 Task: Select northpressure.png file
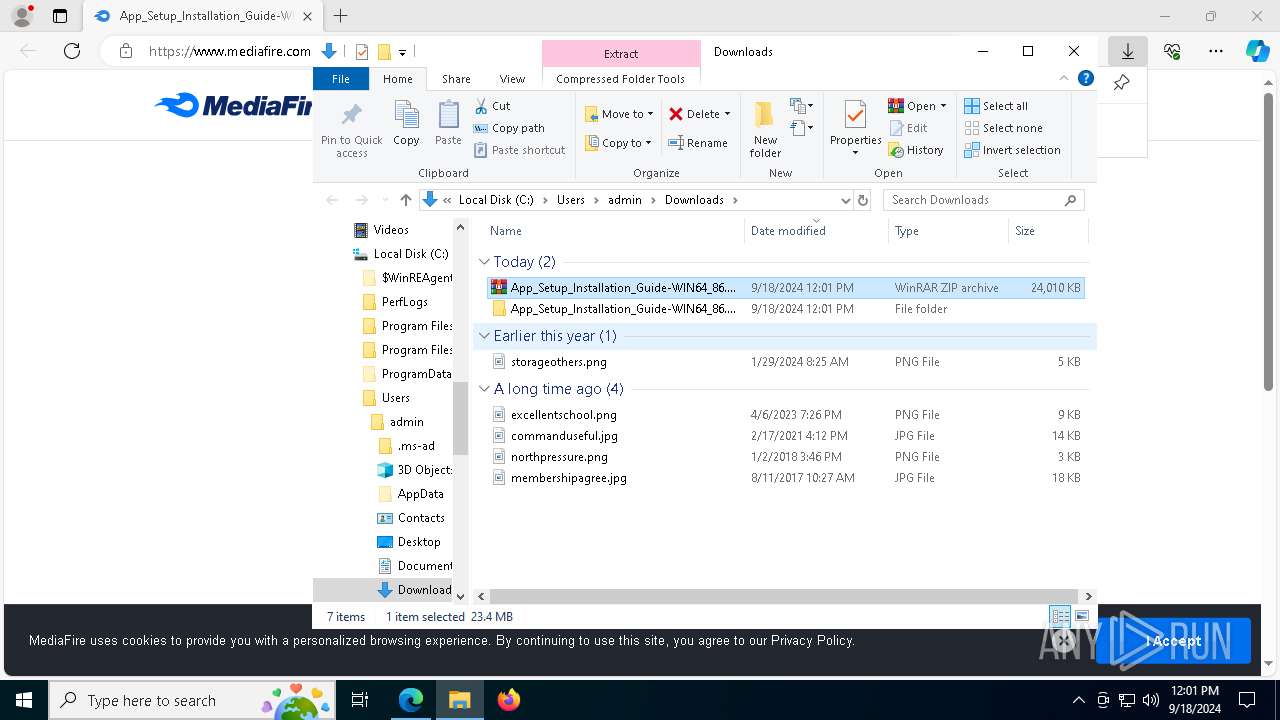786,457
